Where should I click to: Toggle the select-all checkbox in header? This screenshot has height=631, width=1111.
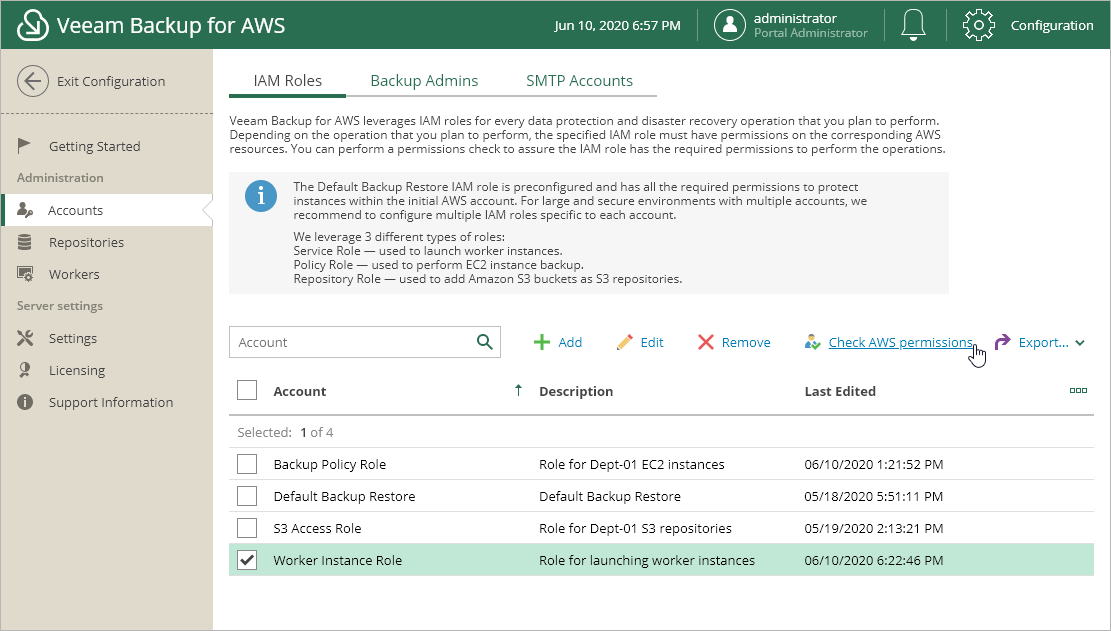pos(247,391)
